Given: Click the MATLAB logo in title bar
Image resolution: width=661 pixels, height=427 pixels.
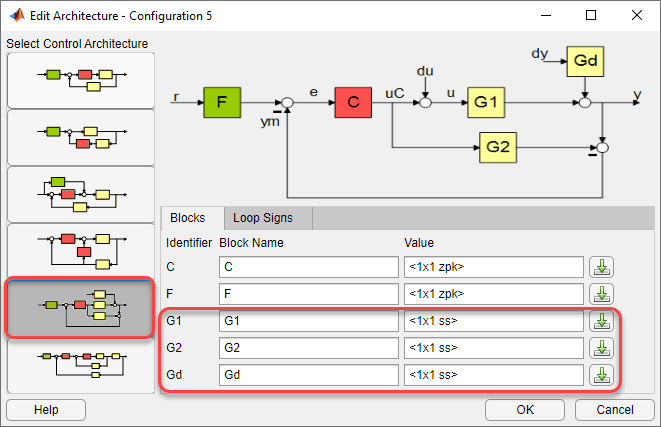Looking at the screenshot, I should coord(17,16).
